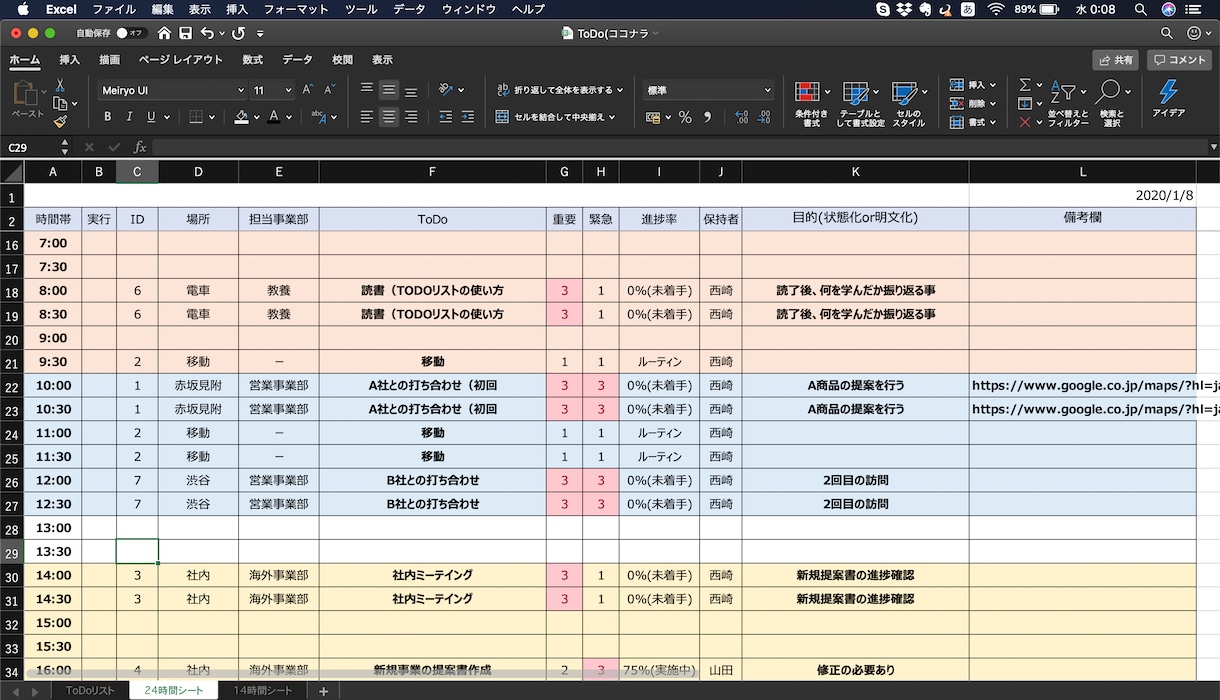The height and width of the screenshot is (700, 1220).
Task: Align cell content to the bottom
Action: tap(411, 90)
